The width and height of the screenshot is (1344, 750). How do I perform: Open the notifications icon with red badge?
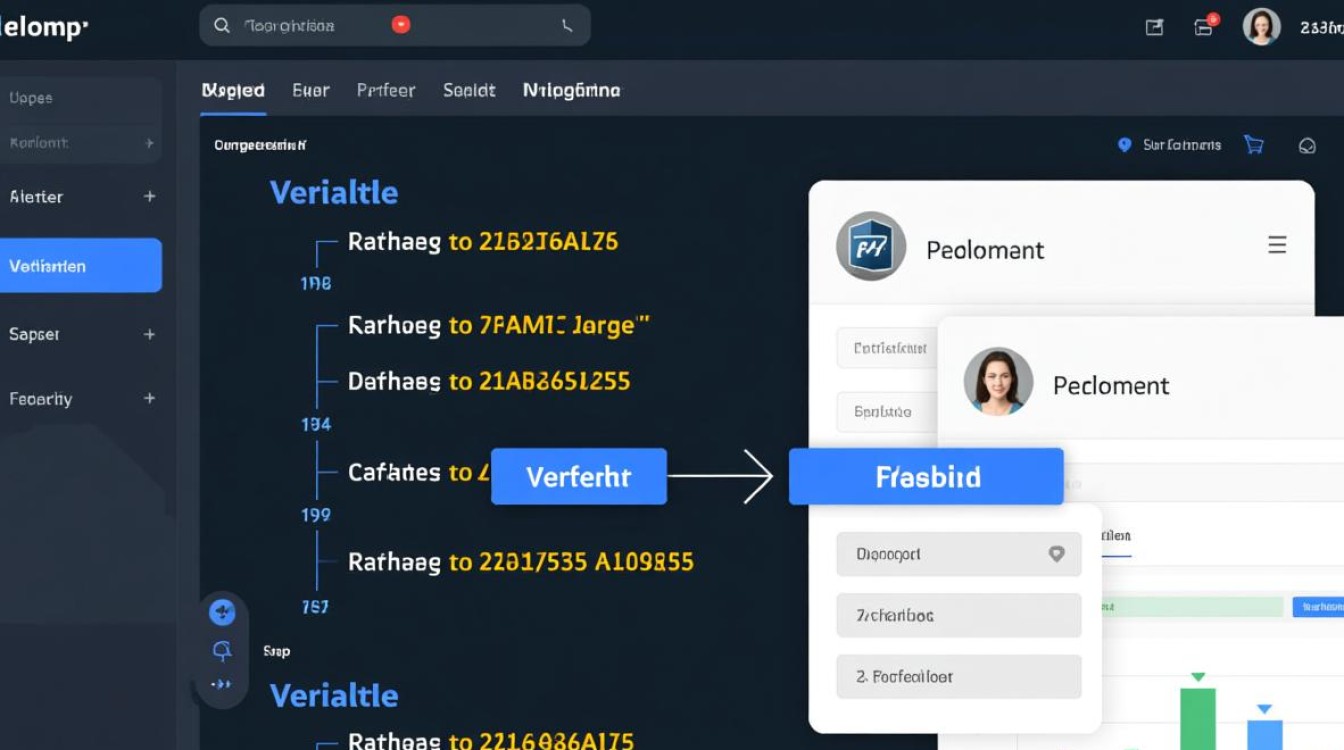[1205, 27]
